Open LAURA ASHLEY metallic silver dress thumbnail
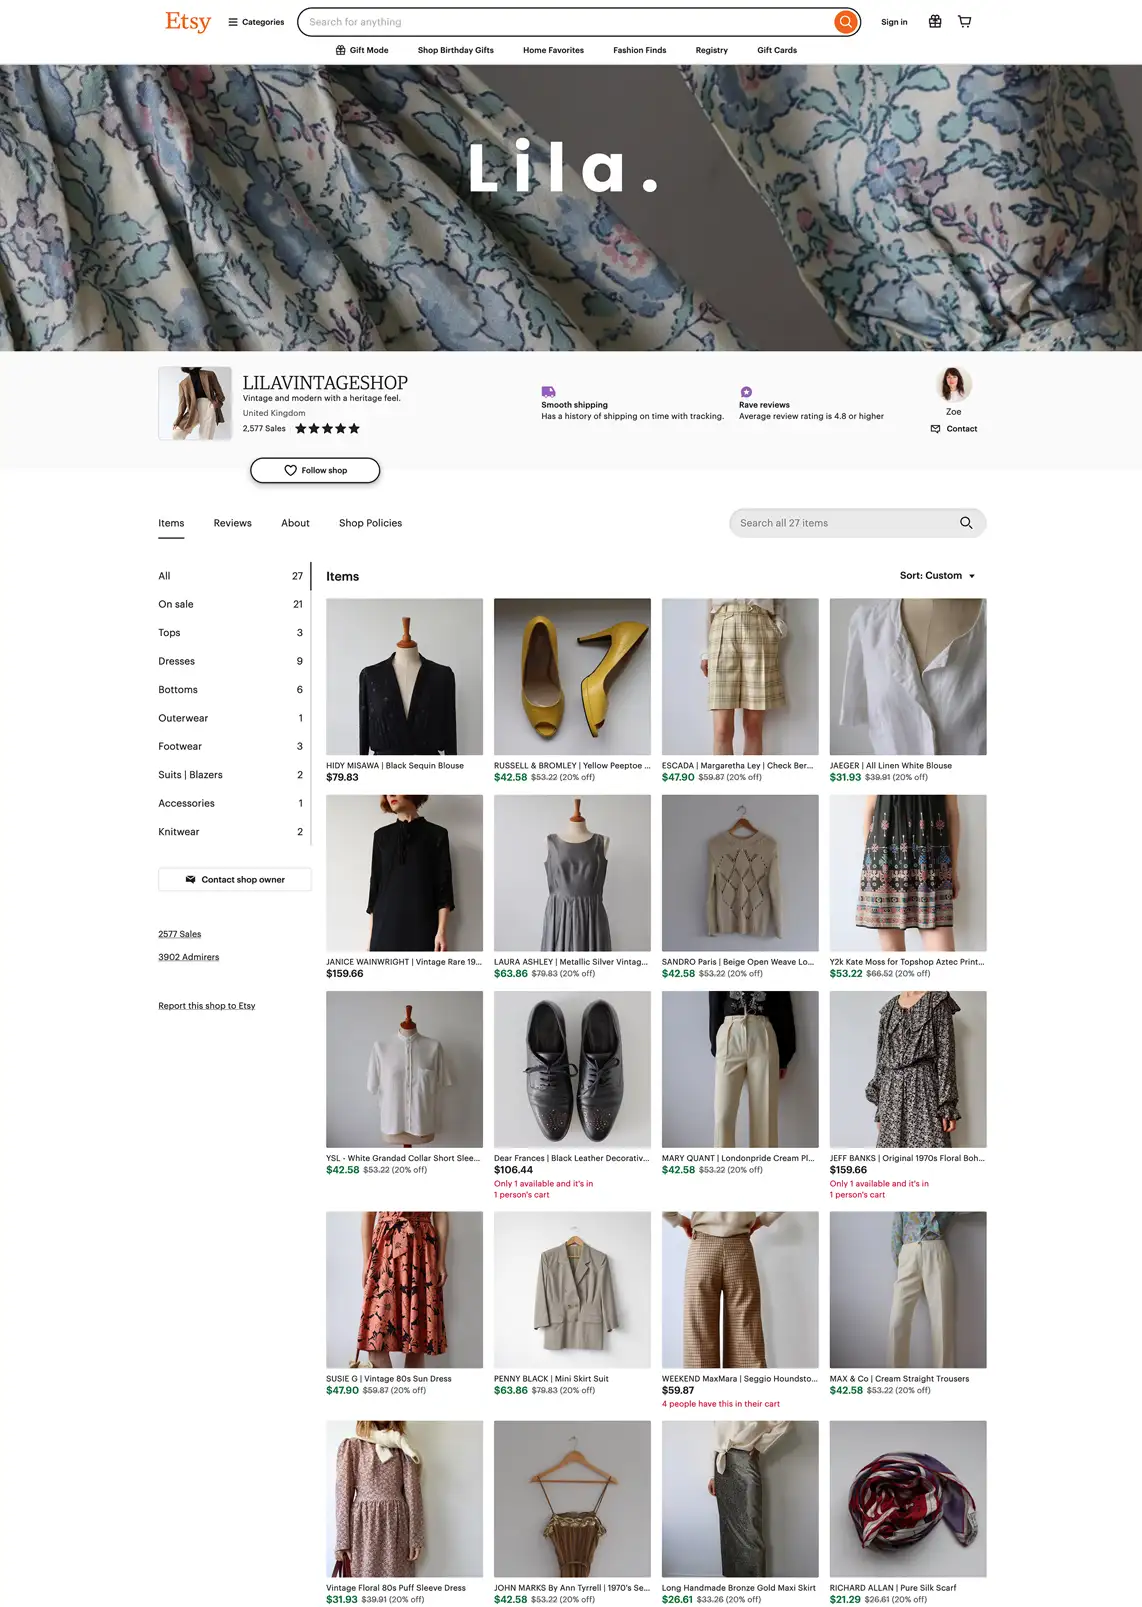The height and width of the screenshot is (1607, 1142). click(572, 873)
